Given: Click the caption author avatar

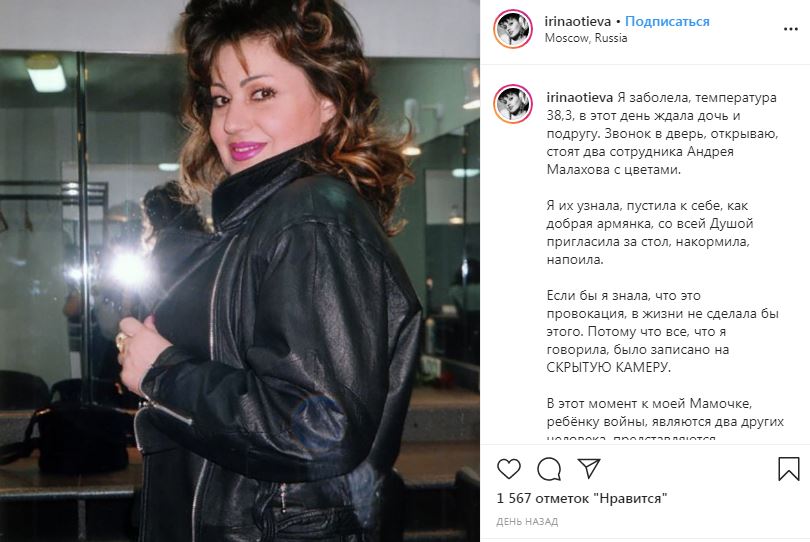Looking at the screenshot, I should pyautogui.click(x=512, y=104).
